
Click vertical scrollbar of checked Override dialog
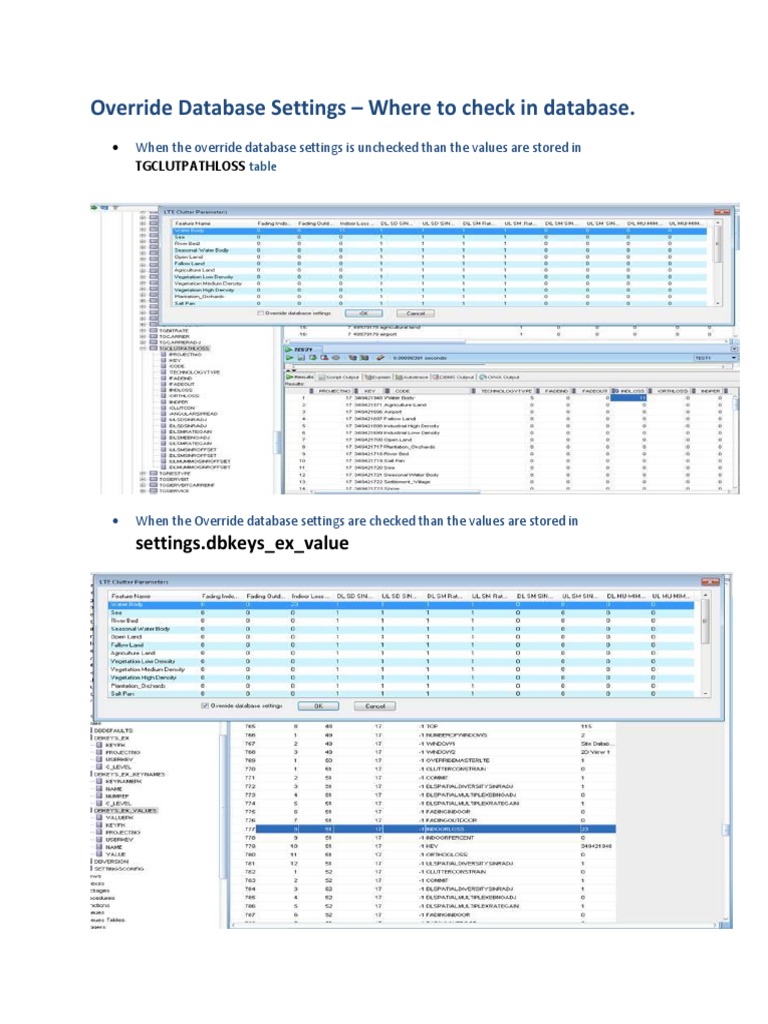point(705,643)
